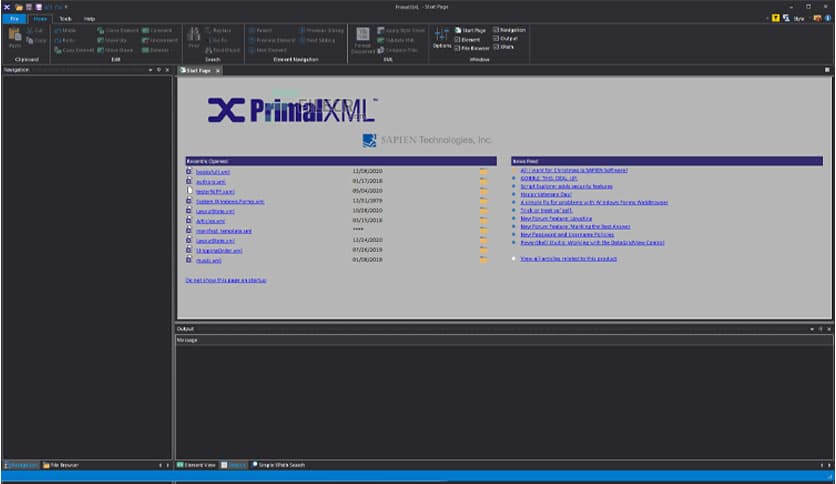The width and height of the screenshot is (836, 484).
Task: Open the music.xml recent file link
Action: click(x=208, y=261)
